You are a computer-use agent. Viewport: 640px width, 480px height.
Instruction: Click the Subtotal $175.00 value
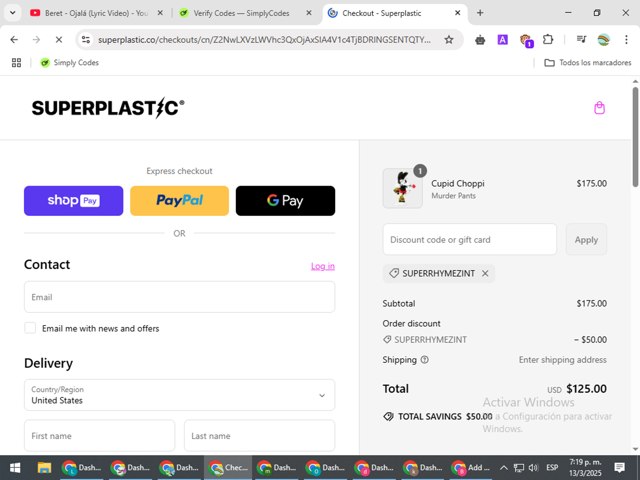click(x=591, y=303)
